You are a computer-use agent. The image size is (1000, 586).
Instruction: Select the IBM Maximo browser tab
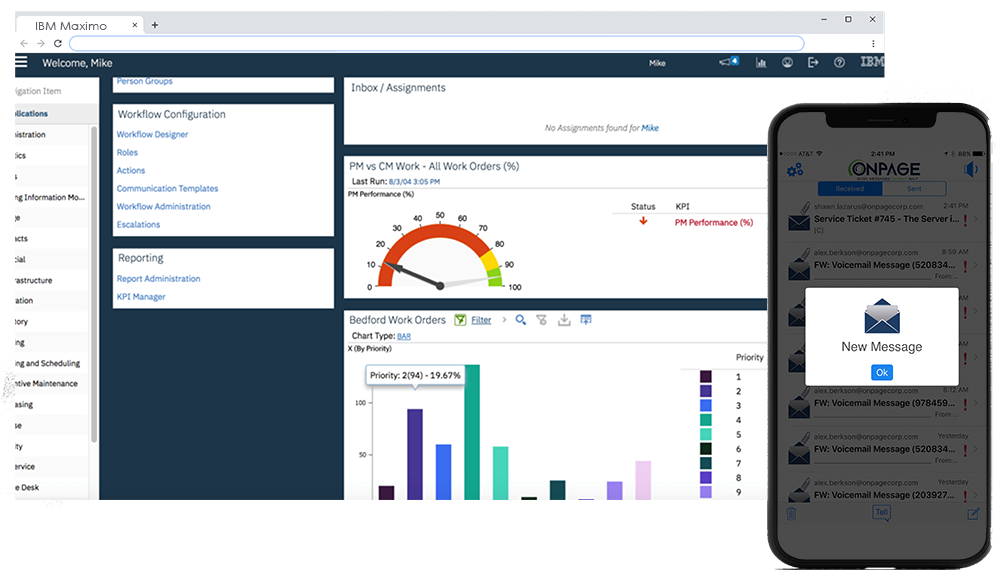[x=80, y=26]
